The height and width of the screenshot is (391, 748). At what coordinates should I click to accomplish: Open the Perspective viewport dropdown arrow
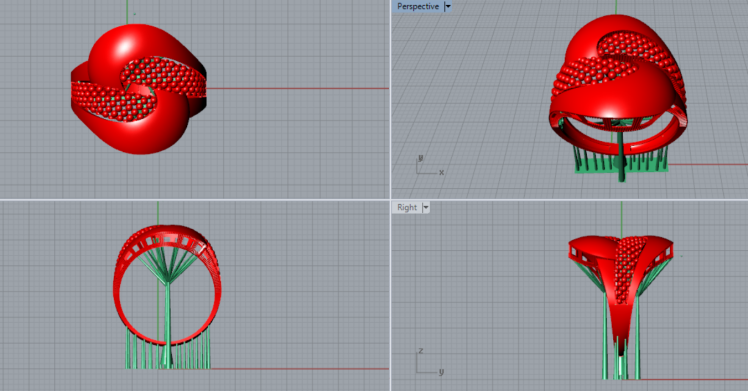[x=447, y=6]
